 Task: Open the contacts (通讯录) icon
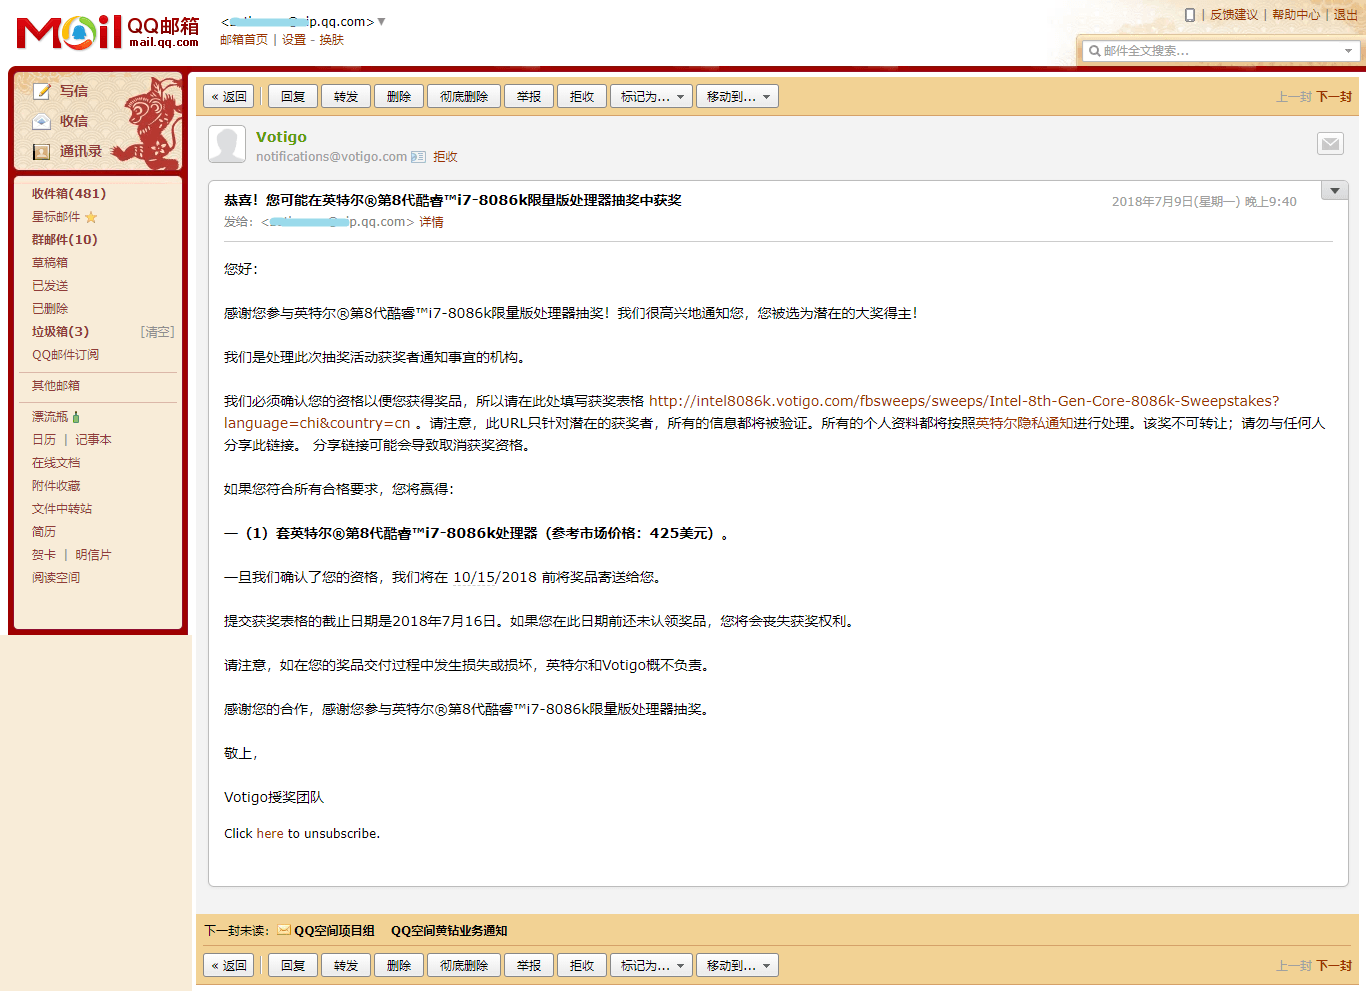pyautogui.click(x=42, y=152)
